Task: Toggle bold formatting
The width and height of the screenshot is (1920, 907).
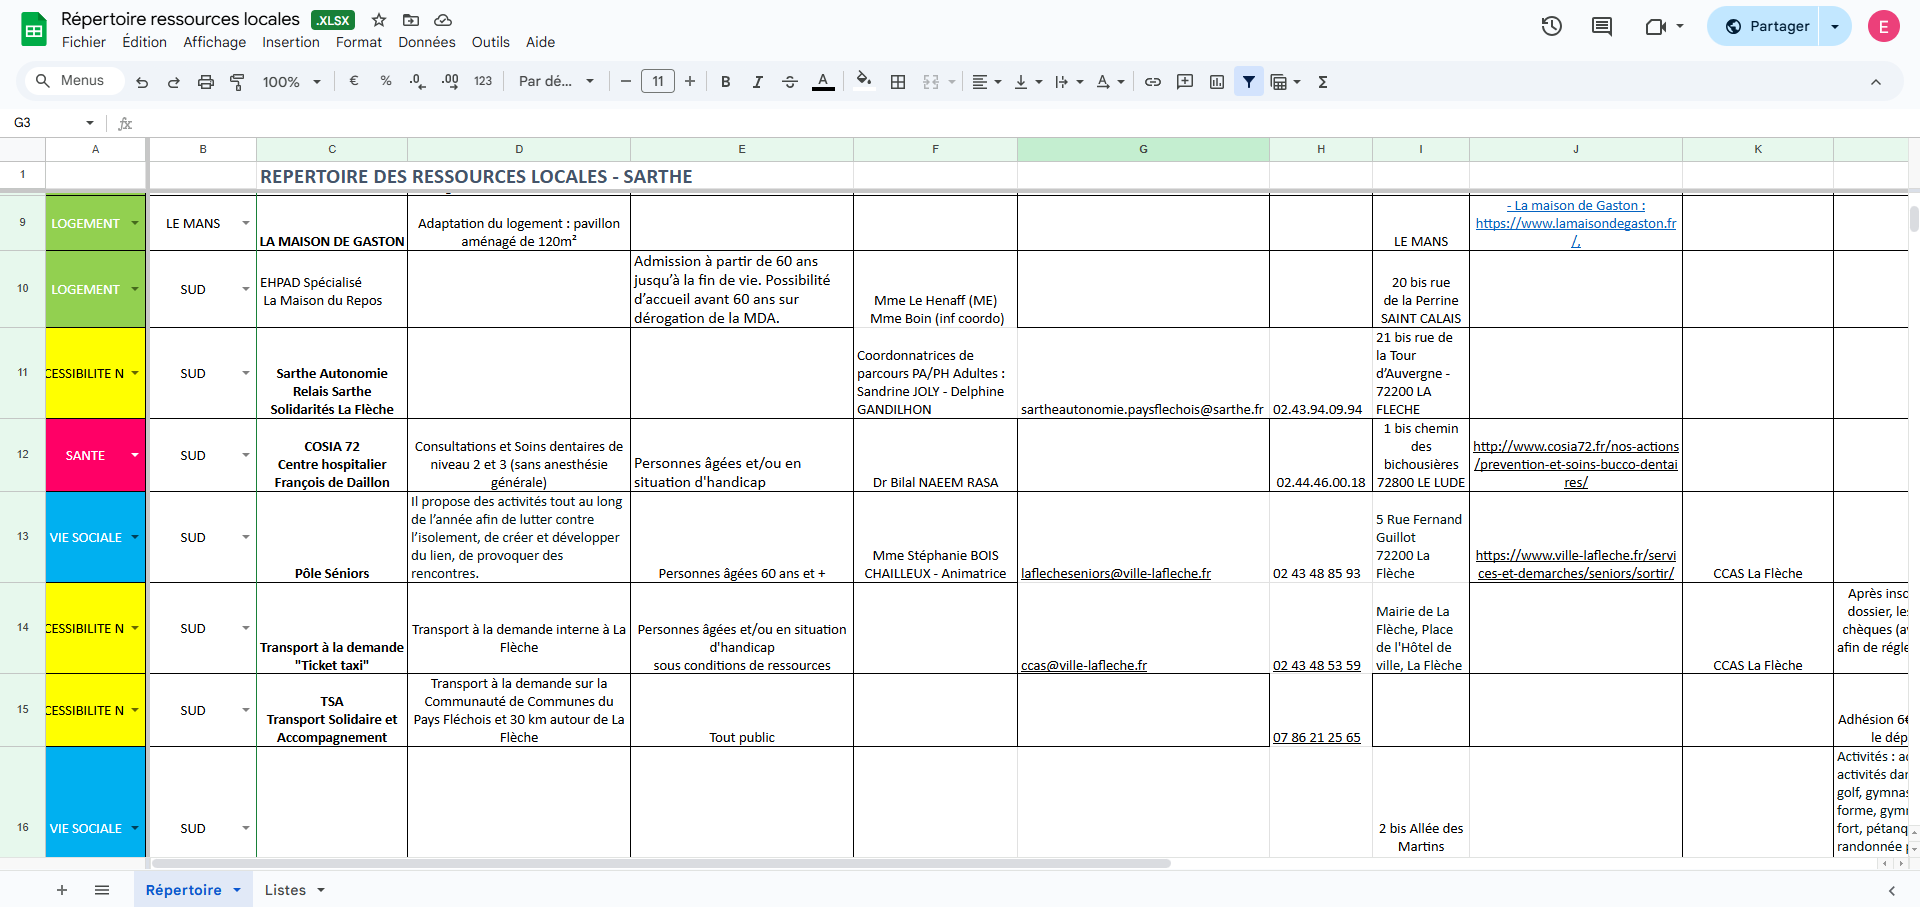Action: (726, 82)
